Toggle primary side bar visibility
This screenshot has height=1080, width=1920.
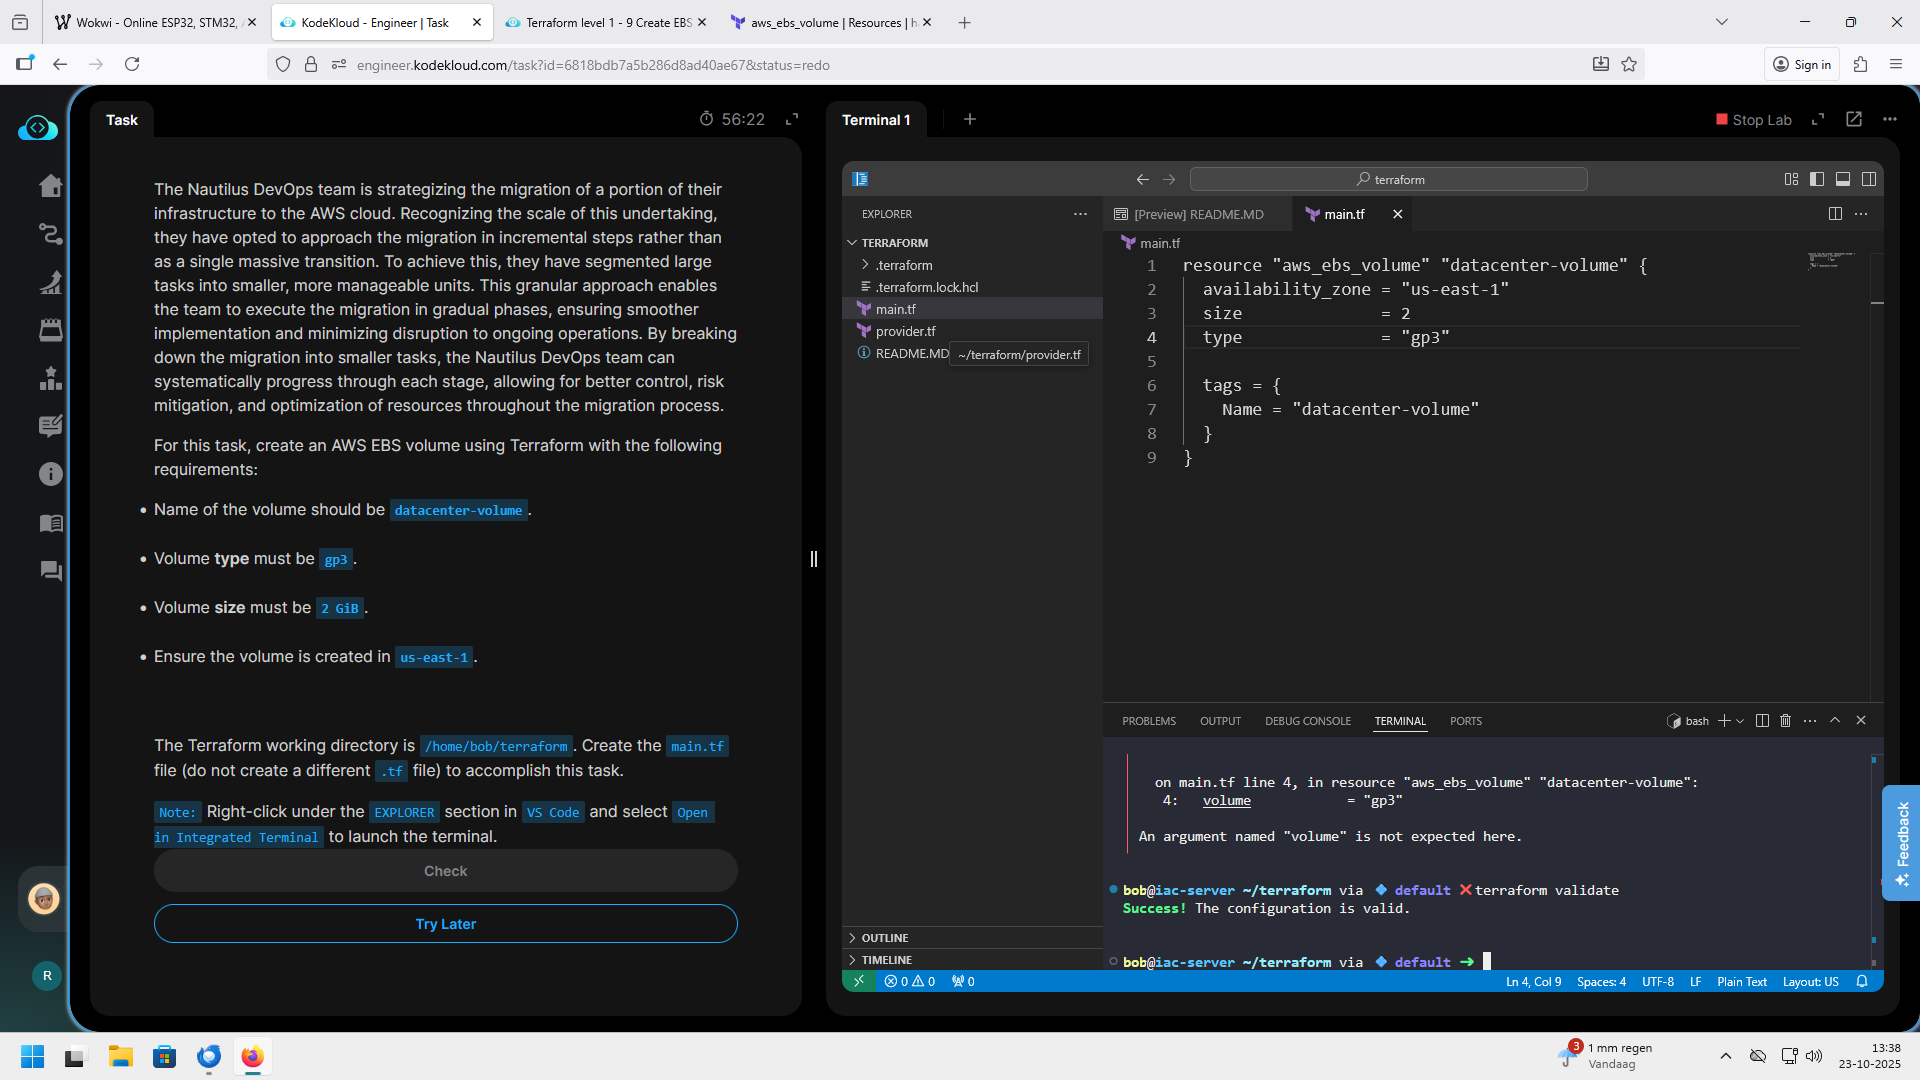pos(1817,179)
